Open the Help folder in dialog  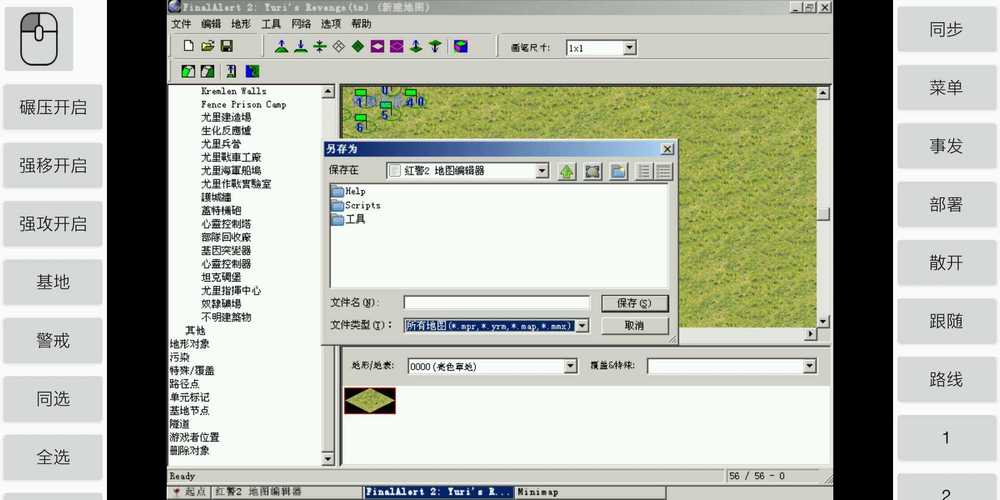tap(348, 191)
